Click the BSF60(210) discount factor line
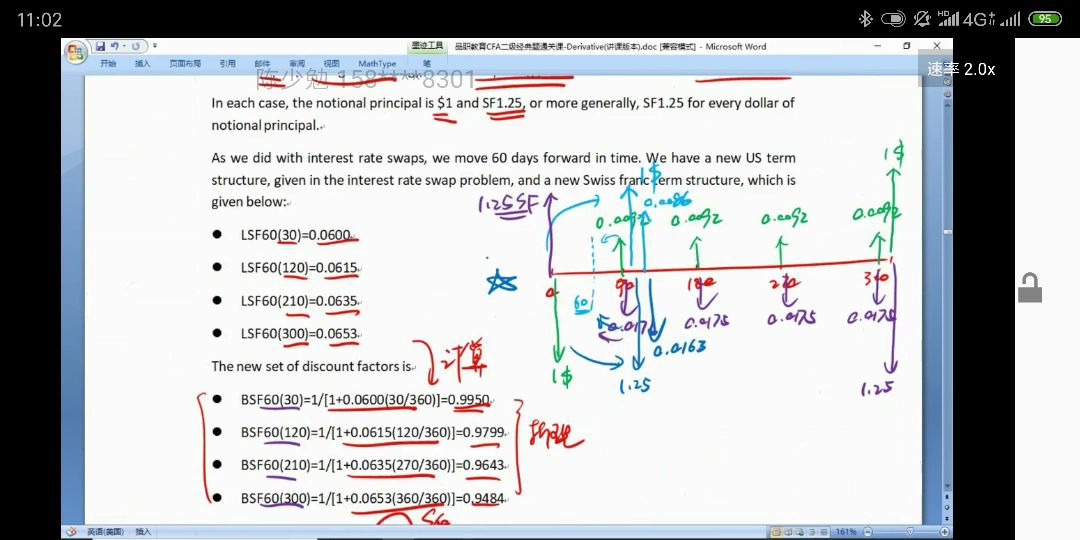Screen dimensions: 1080x540 pyautogui.click(x=373, y=465)
